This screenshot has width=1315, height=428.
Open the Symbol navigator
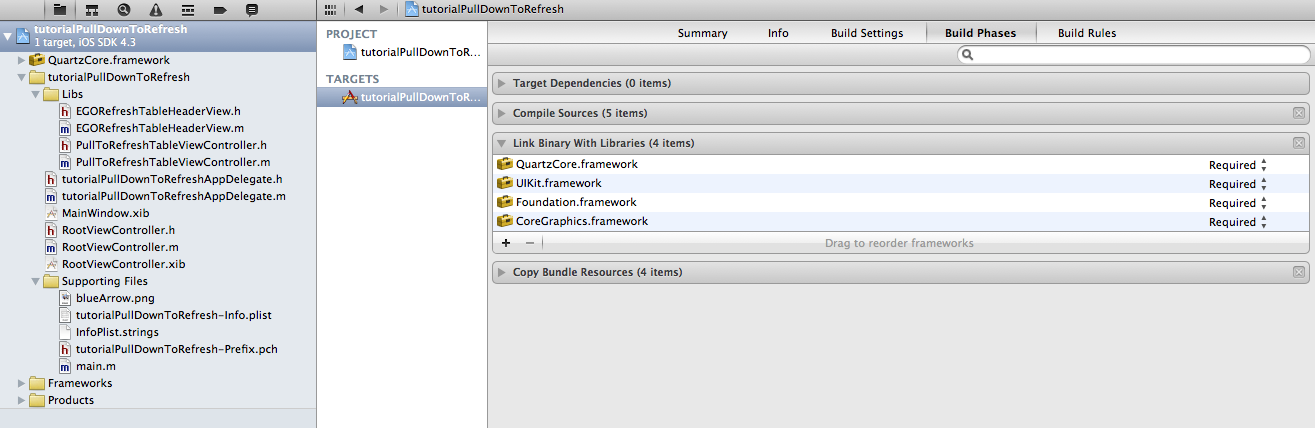tap(92, 9)
